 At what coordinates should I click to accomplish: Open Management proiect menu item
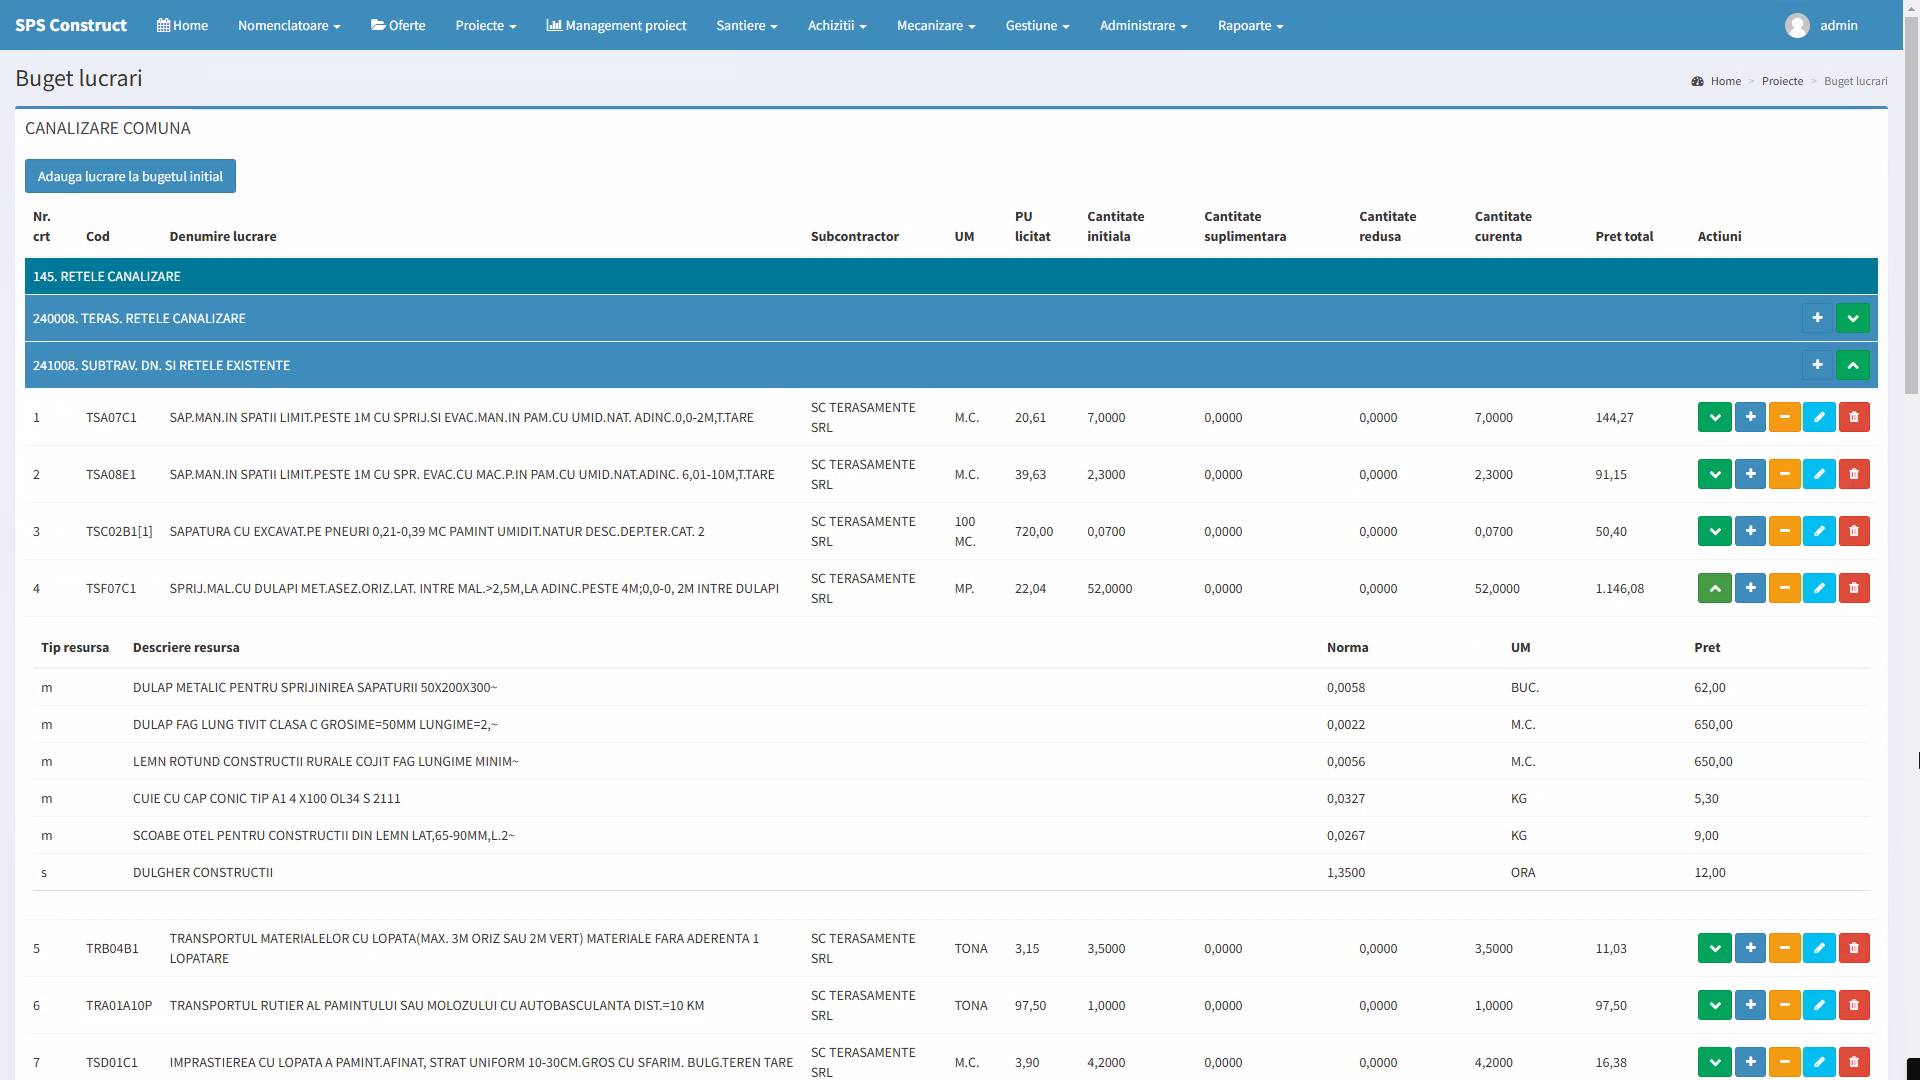[616, 26]
